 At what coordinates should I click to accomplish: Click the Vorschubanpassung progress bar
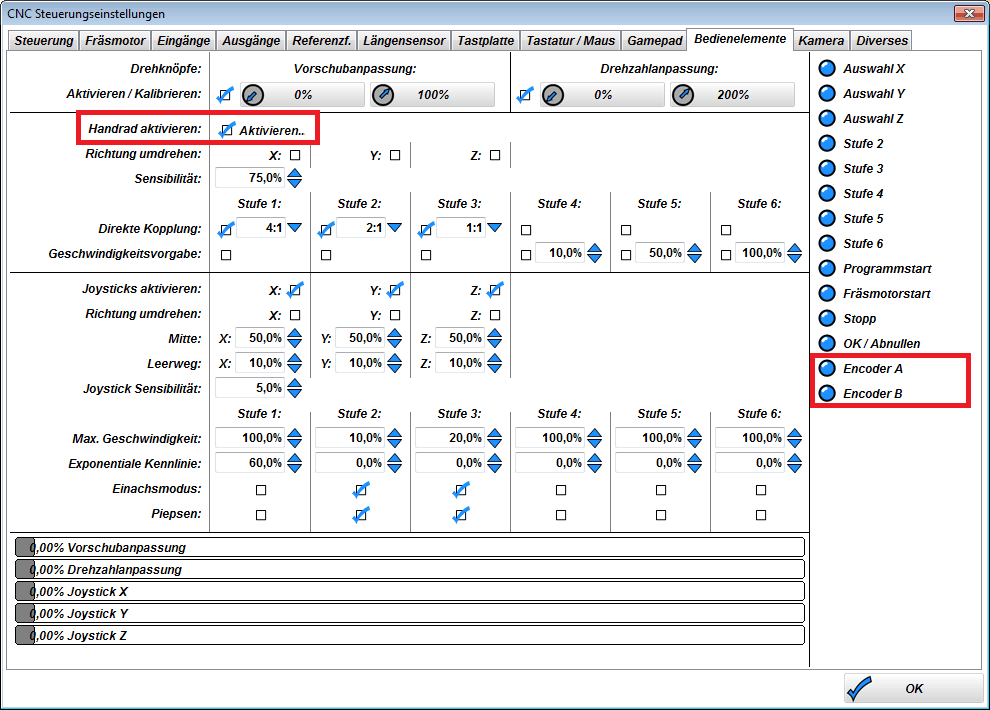tap(410, 548)
